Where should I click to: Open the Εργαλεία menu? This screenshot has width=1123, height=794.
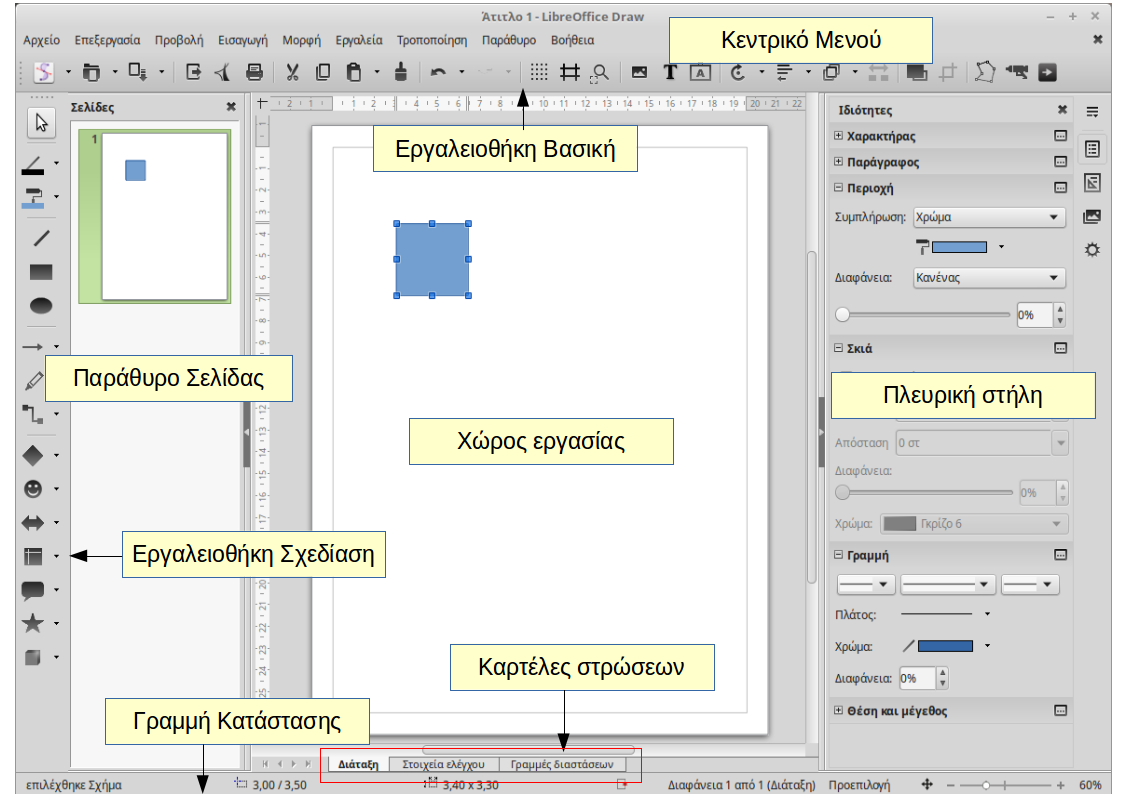click(359, 40)
